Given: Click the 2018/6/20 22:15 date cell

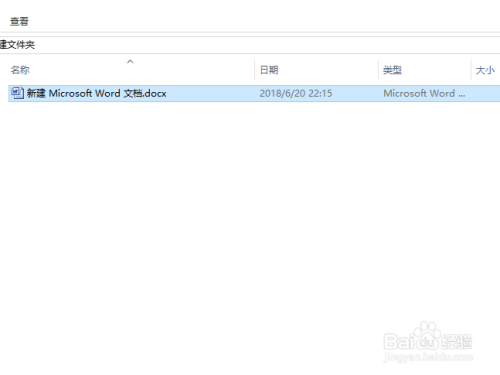Looking at the screenshot, I should [x=296, y=93].
